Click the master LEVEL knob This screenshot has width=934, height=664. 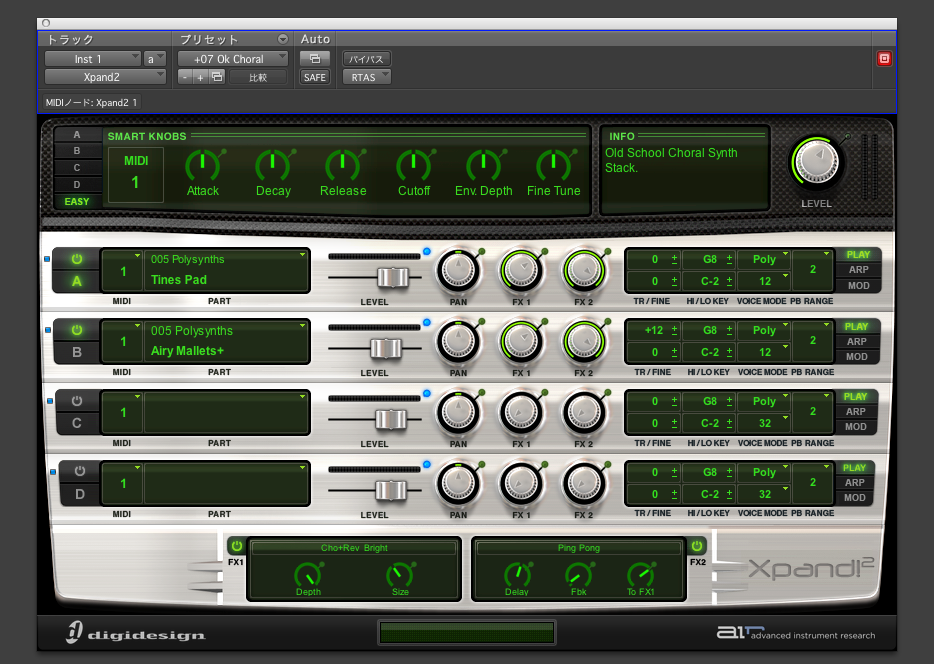(817, 162)
